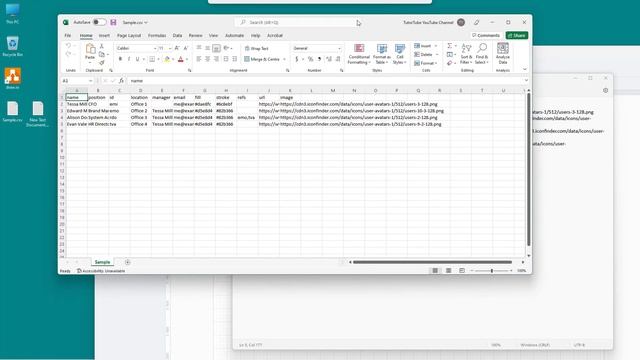
Task: Toggle Italic formatting
Action: click(x=129, y=59)
